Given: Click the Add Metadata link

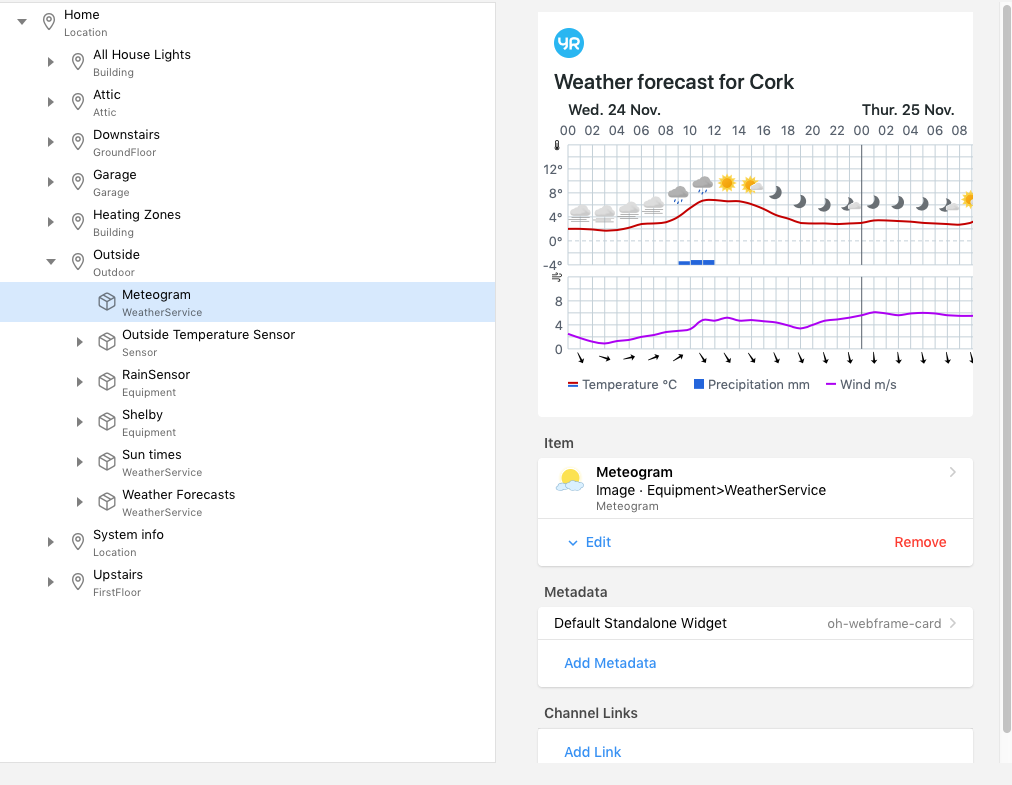Looking at the screenshot, I should click(610, 663).
